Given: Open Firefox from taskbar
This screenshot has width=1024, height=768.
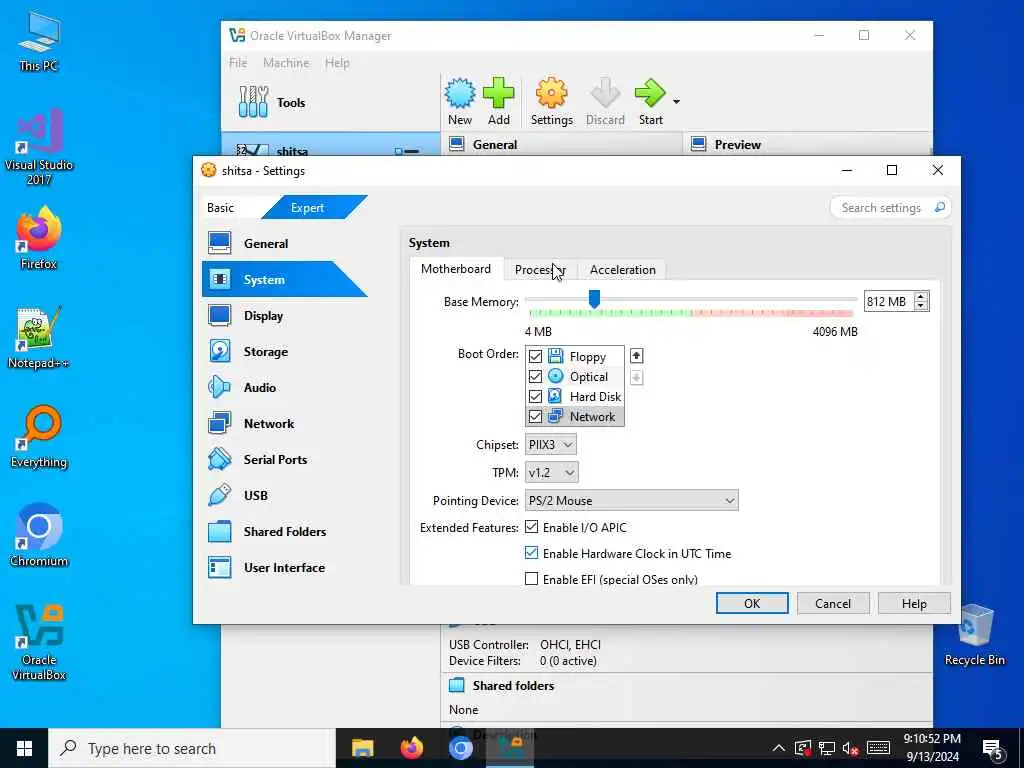Looking at the screenshot, I should [x=411, y=748].
